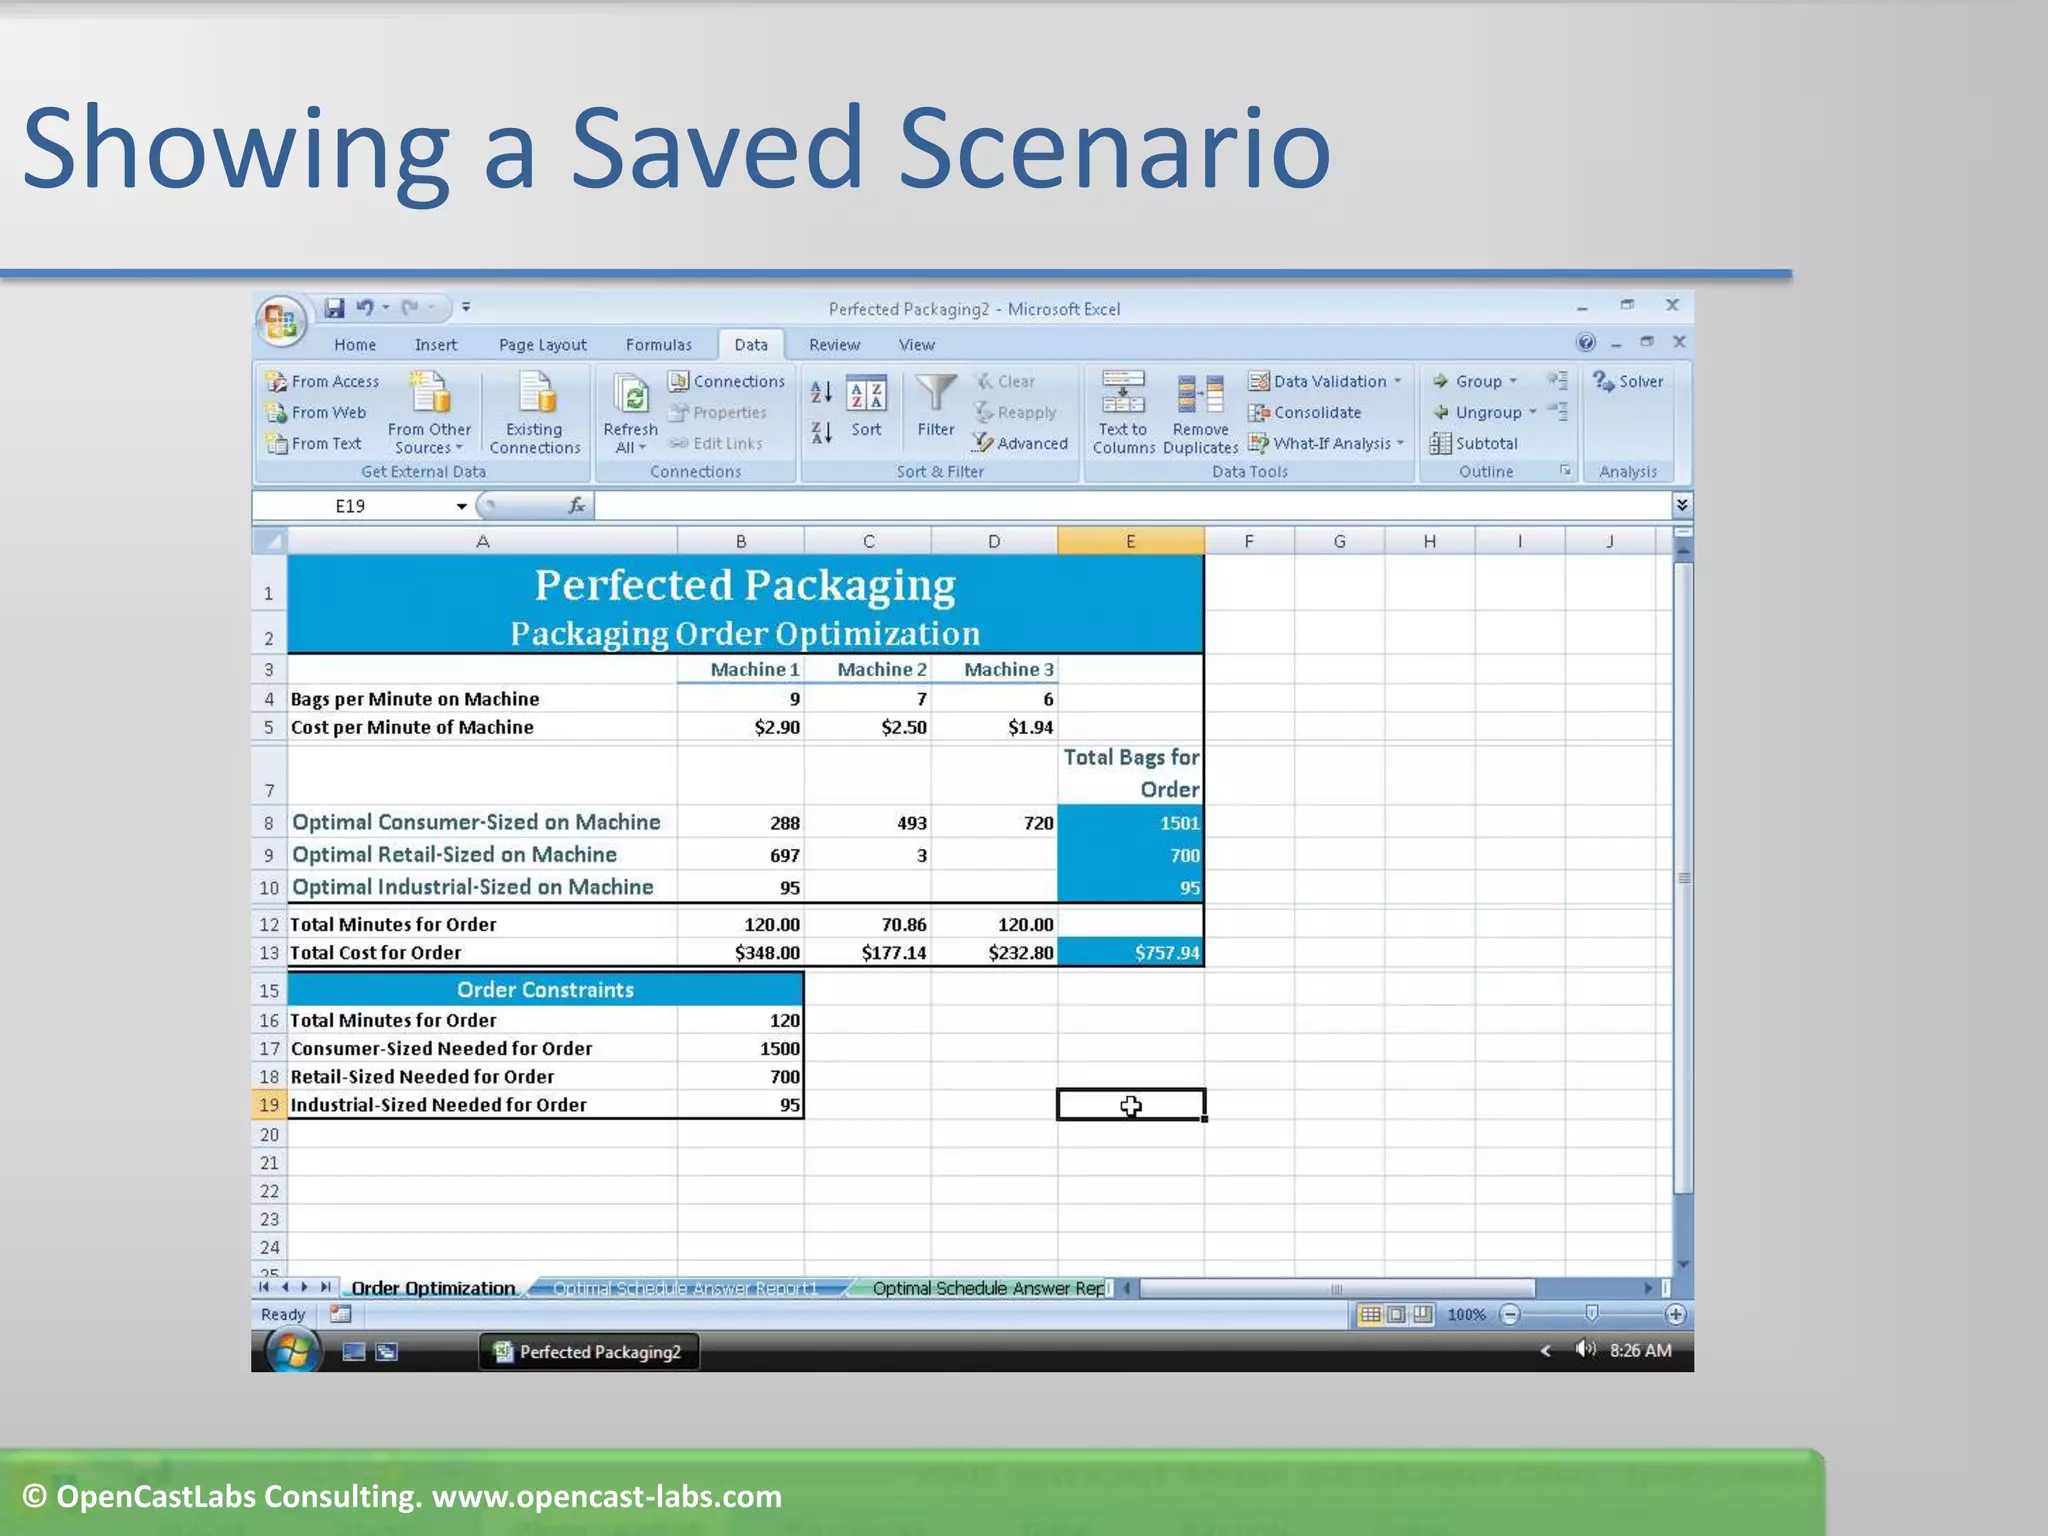Go to next sheet tab arrow
Image resolution: width=2048 pixels, height=1536 pixels.
coord(304,1287)
